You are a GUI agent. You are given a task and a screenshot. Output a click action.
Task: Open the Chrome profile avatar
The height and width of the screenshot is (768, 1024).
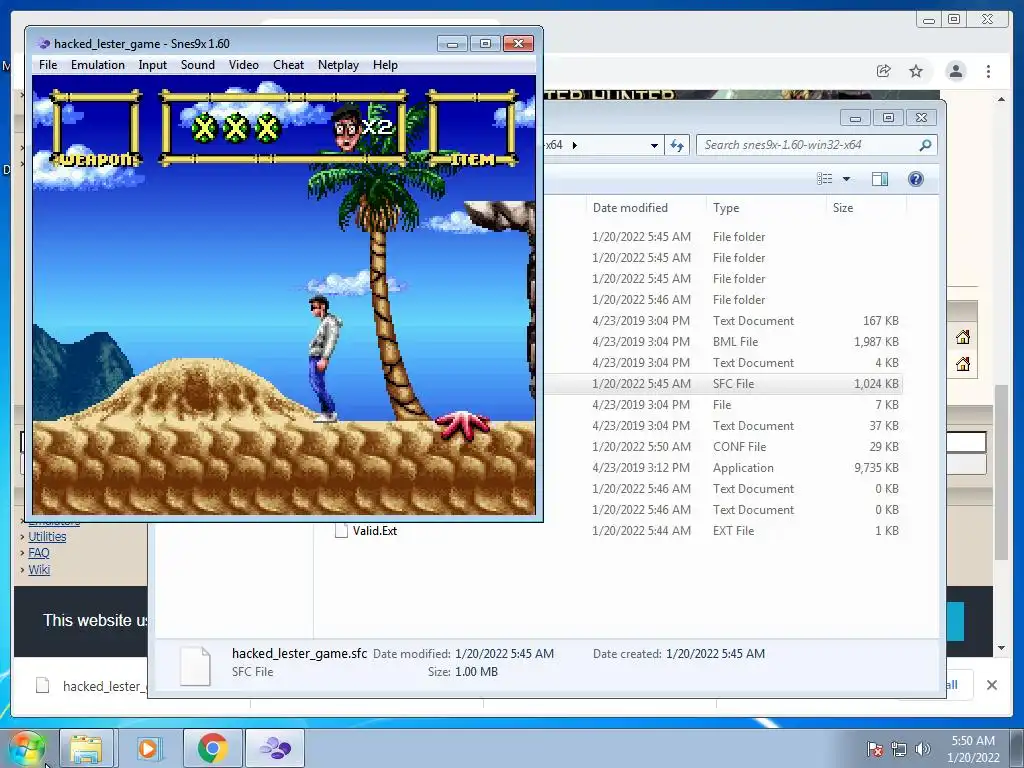pyautogui.click(x=955, y=71)
